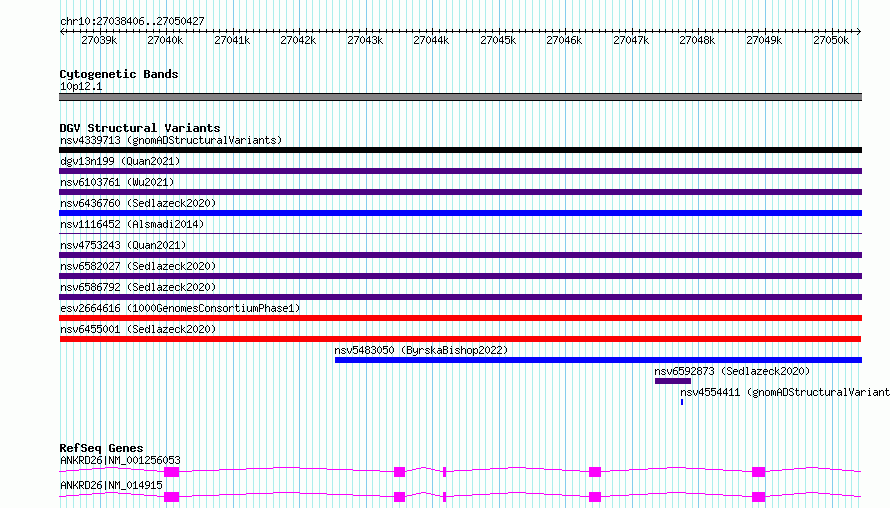Select NM_001256053 exon near 27040k

tap(171, 472)
